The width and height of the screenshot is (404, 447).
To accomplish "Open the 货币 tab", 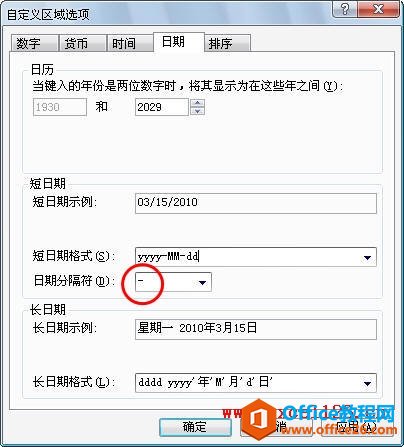I will [x=82, y=43].
